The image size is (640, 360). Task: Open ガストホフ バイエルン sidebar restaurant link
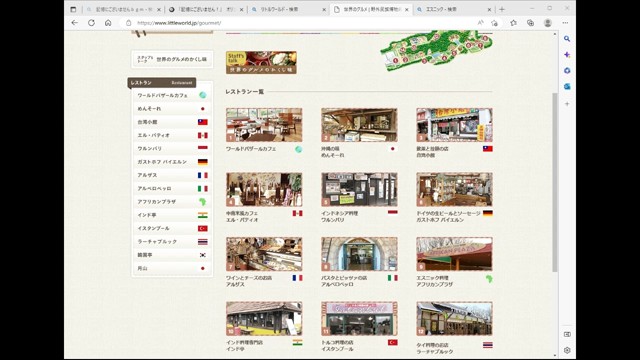pyautogui.click(x=172, y=162)
